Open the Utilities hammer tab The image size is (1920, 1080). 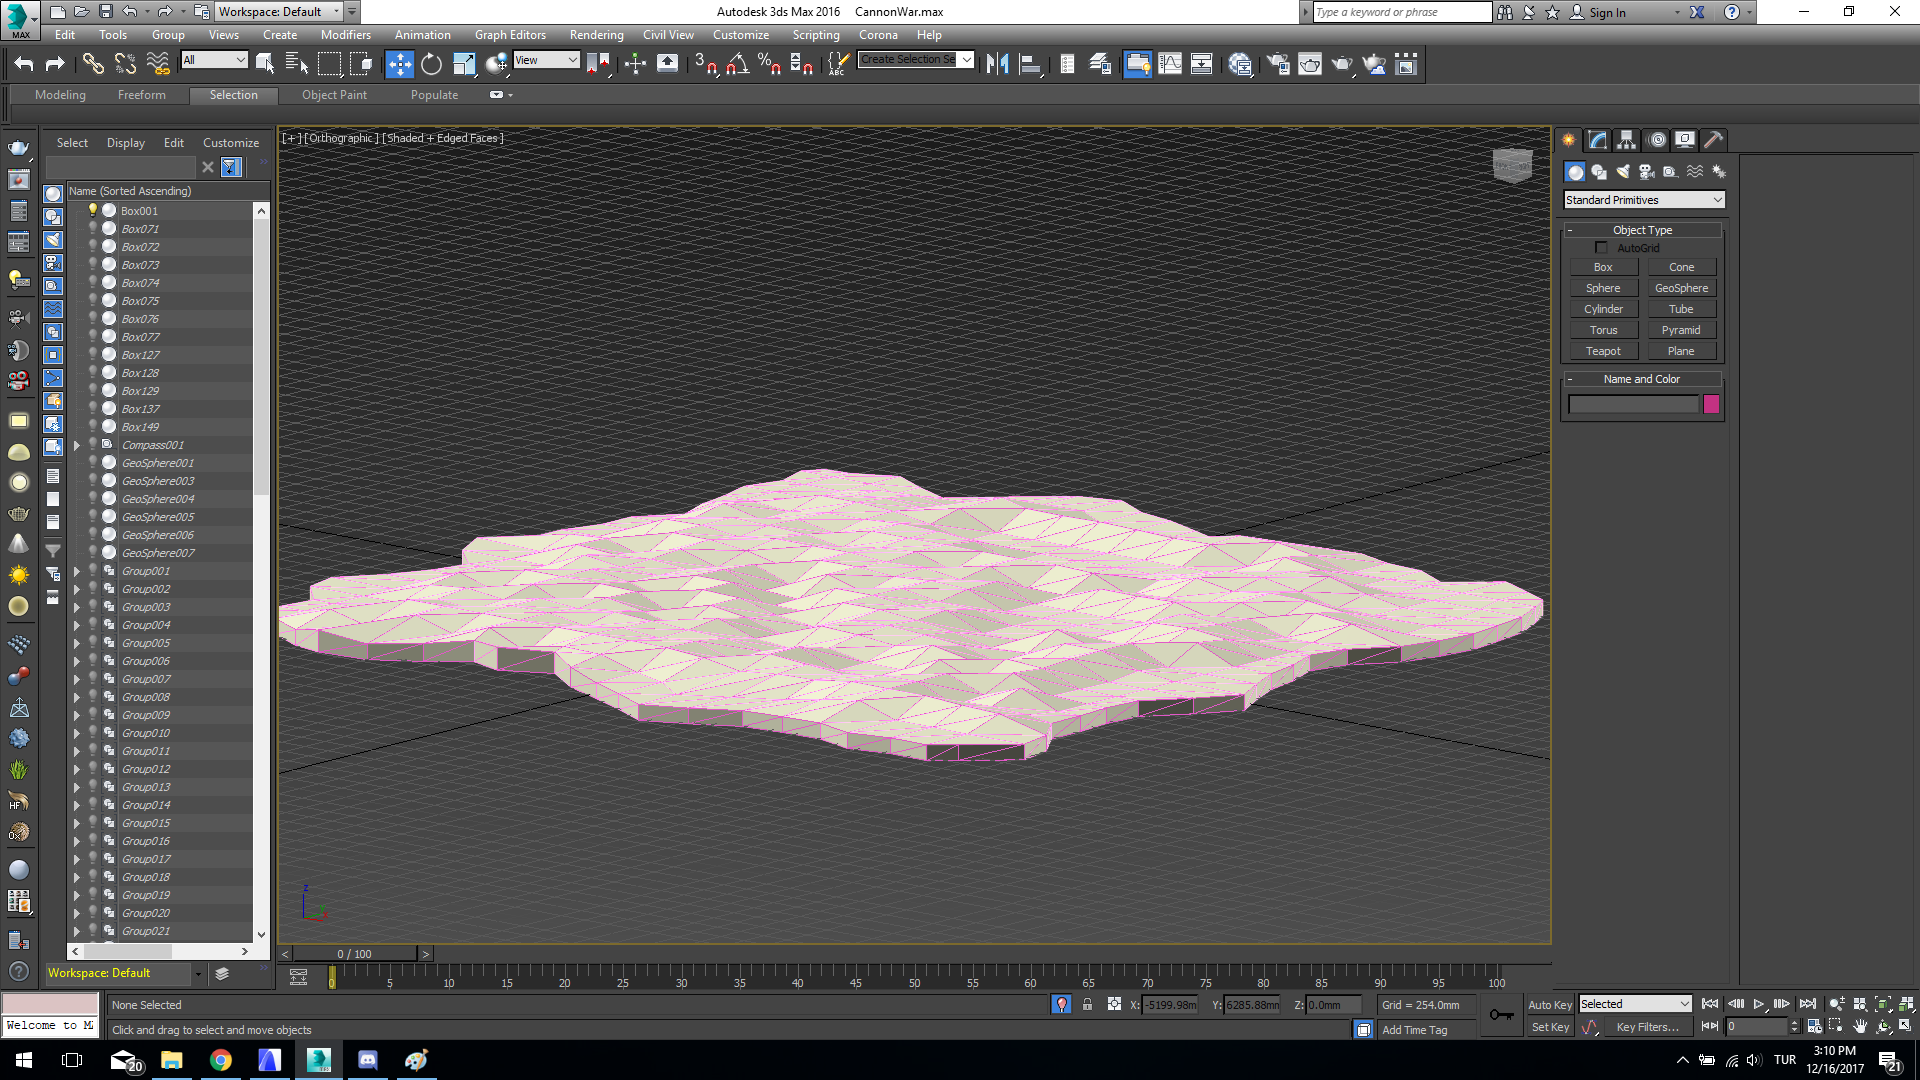tap(1713, 140)
